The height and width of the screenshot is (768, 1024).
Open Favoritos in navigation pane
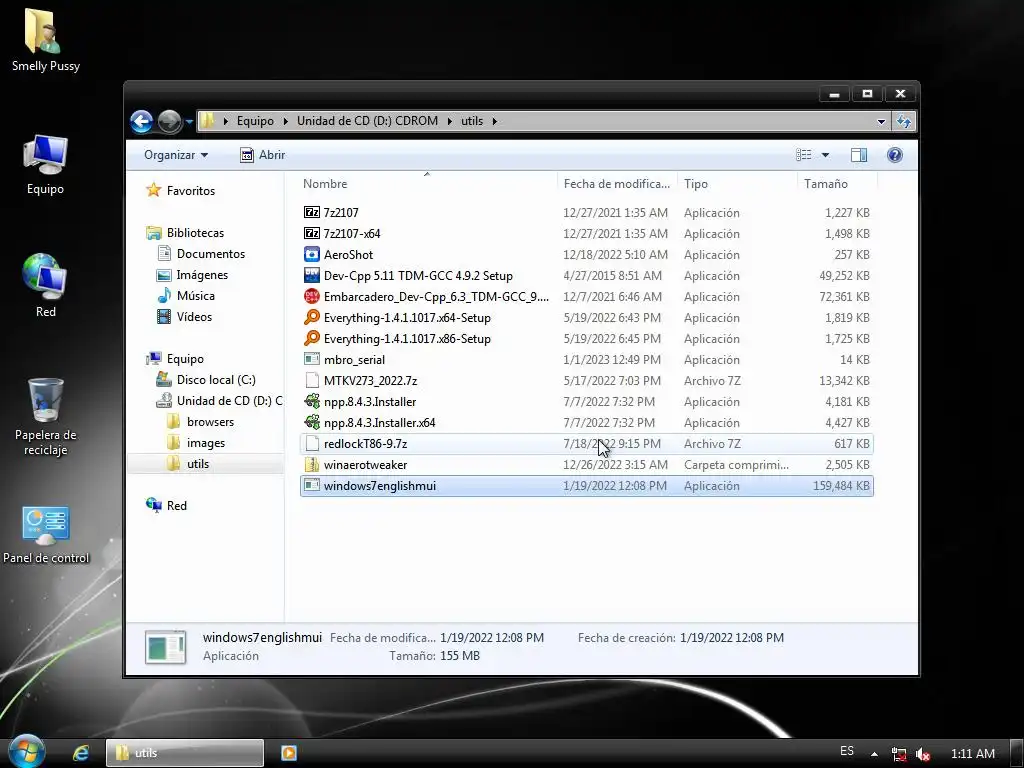pyautogui.click(x=190, y=191)
